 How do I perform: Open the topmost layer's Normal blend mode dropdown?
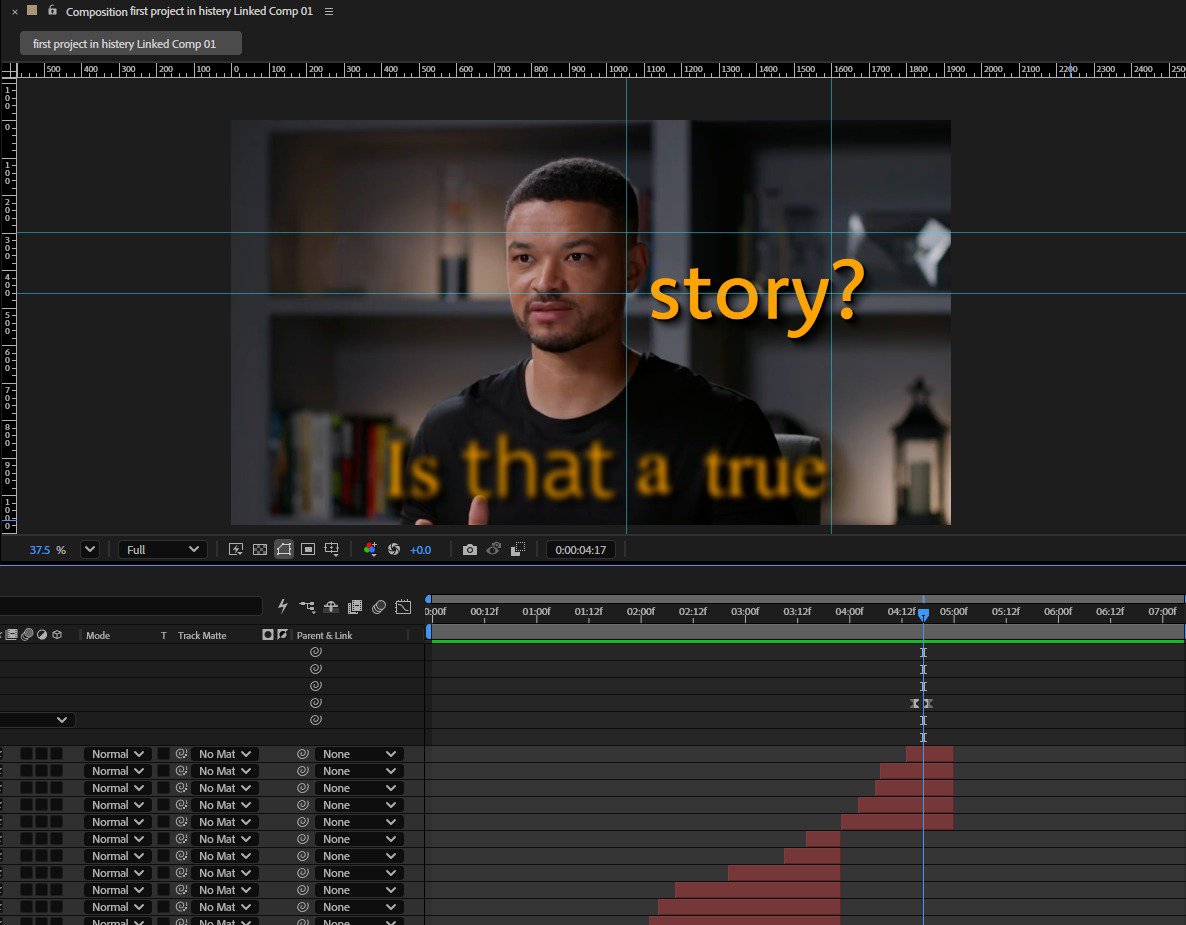117,754
